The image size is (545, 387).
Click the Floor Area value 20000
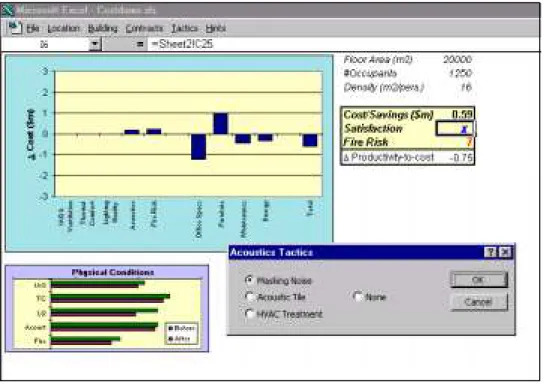pos(457,59)
